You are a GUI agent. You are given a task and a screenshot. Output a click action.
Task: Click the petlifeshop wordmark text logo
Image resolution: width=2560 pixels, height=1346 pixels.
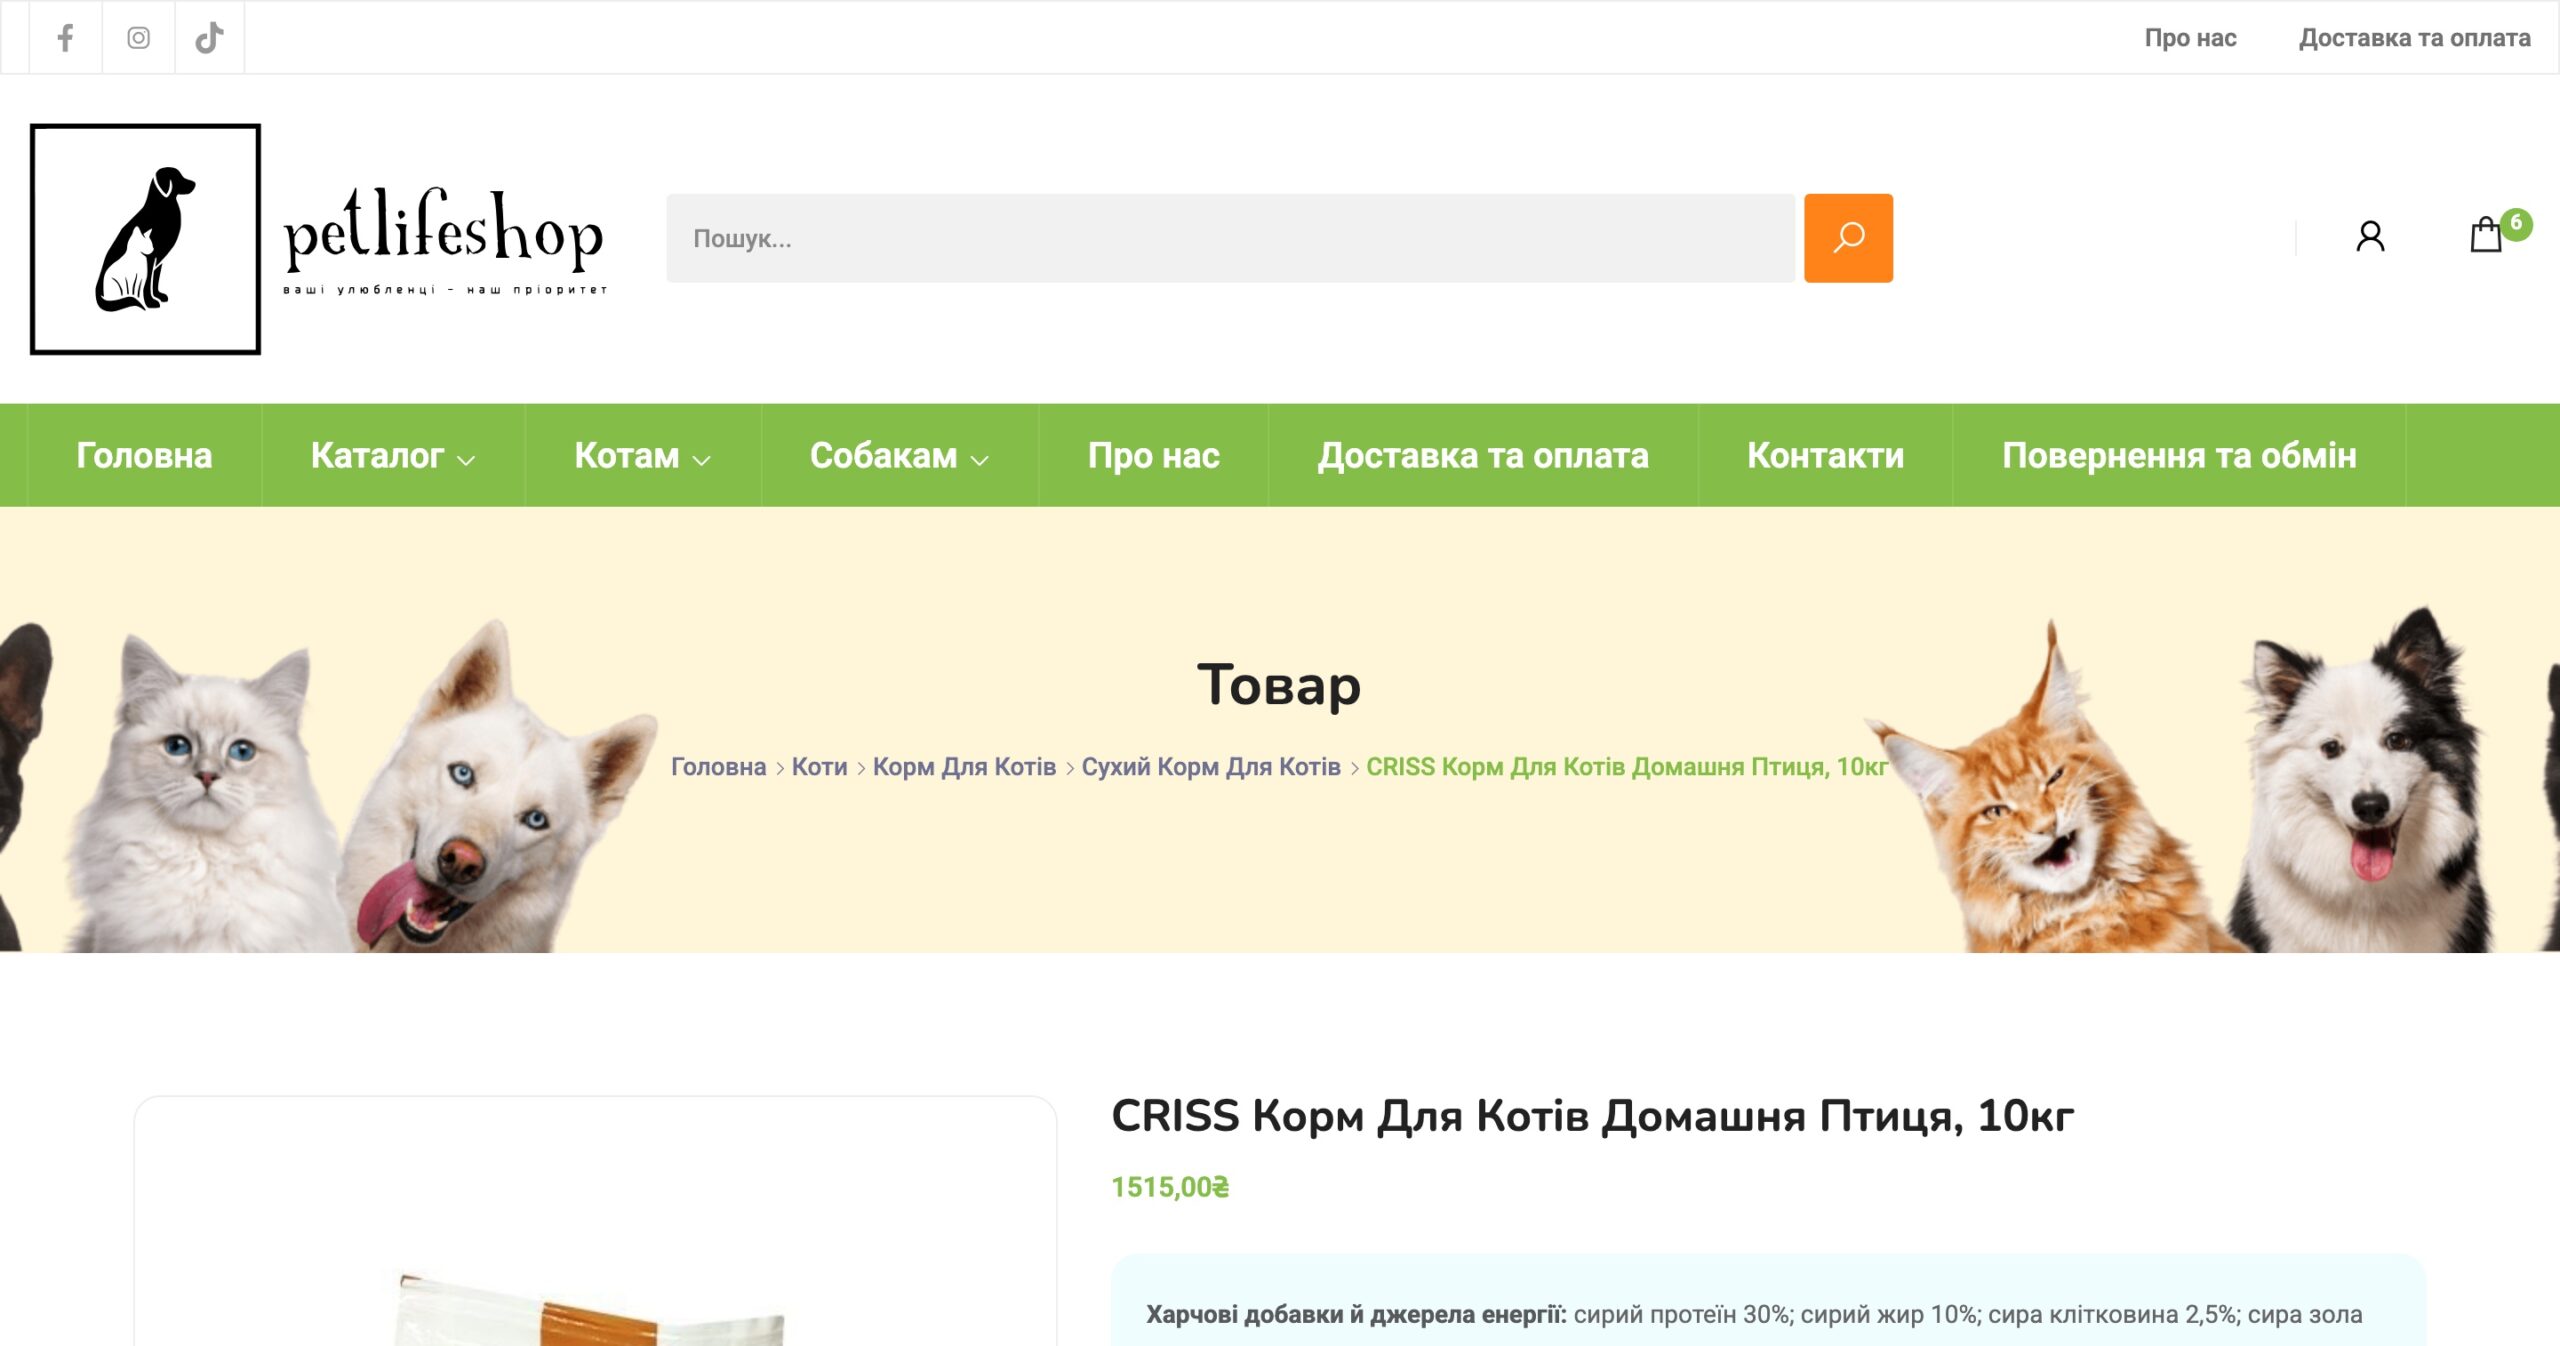[x=444, y=240]
